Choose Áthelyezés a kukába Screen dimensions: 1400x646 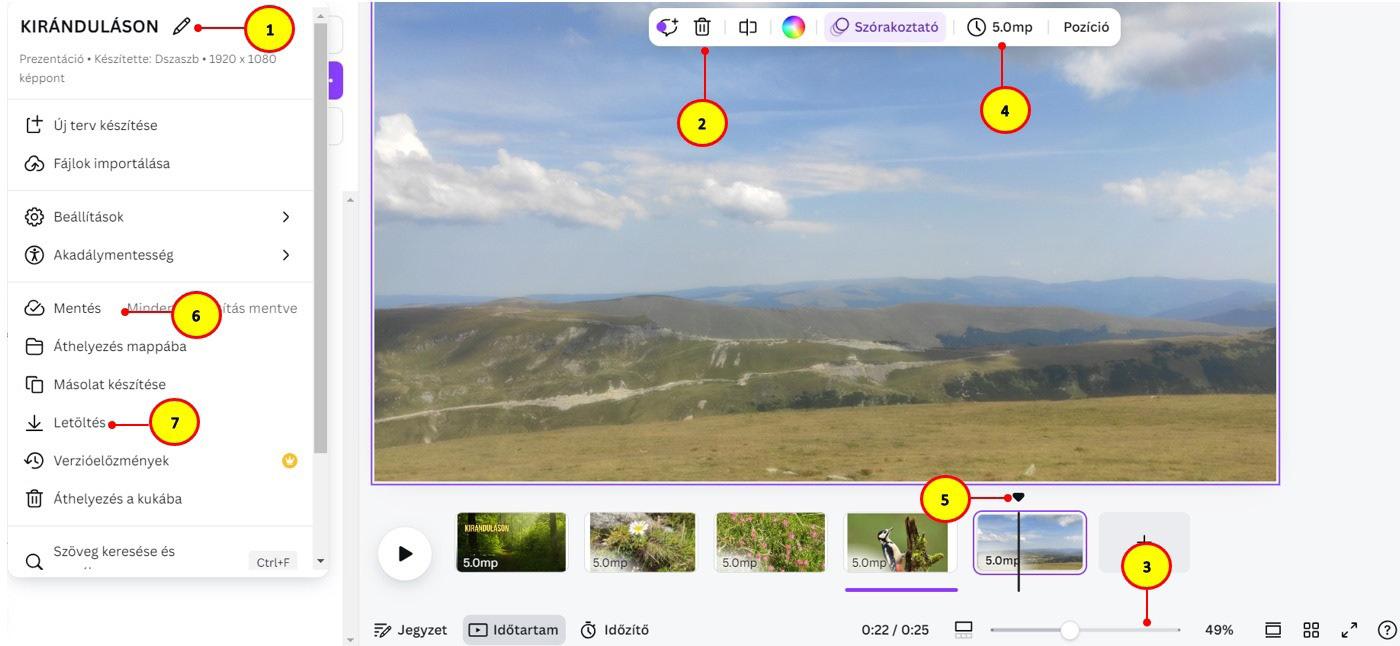[x=161, y=499]
